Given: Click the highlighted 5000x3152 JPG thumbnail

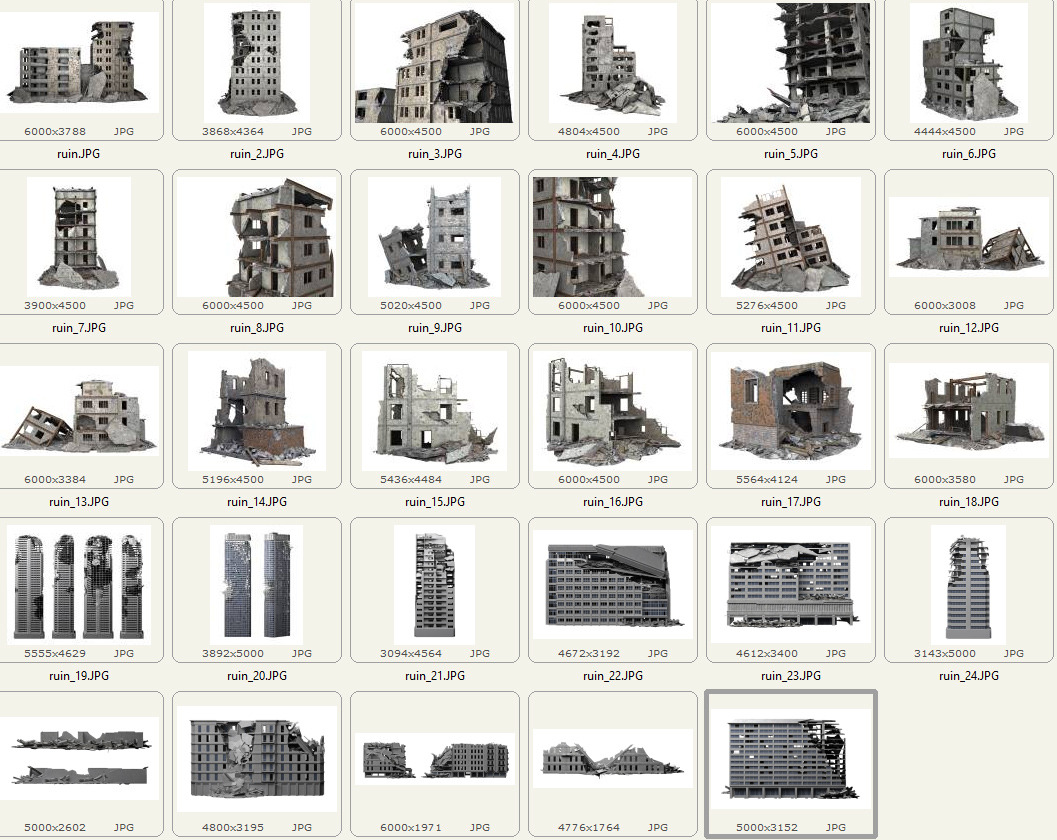Looking at the screenshot, I should 791,758.
